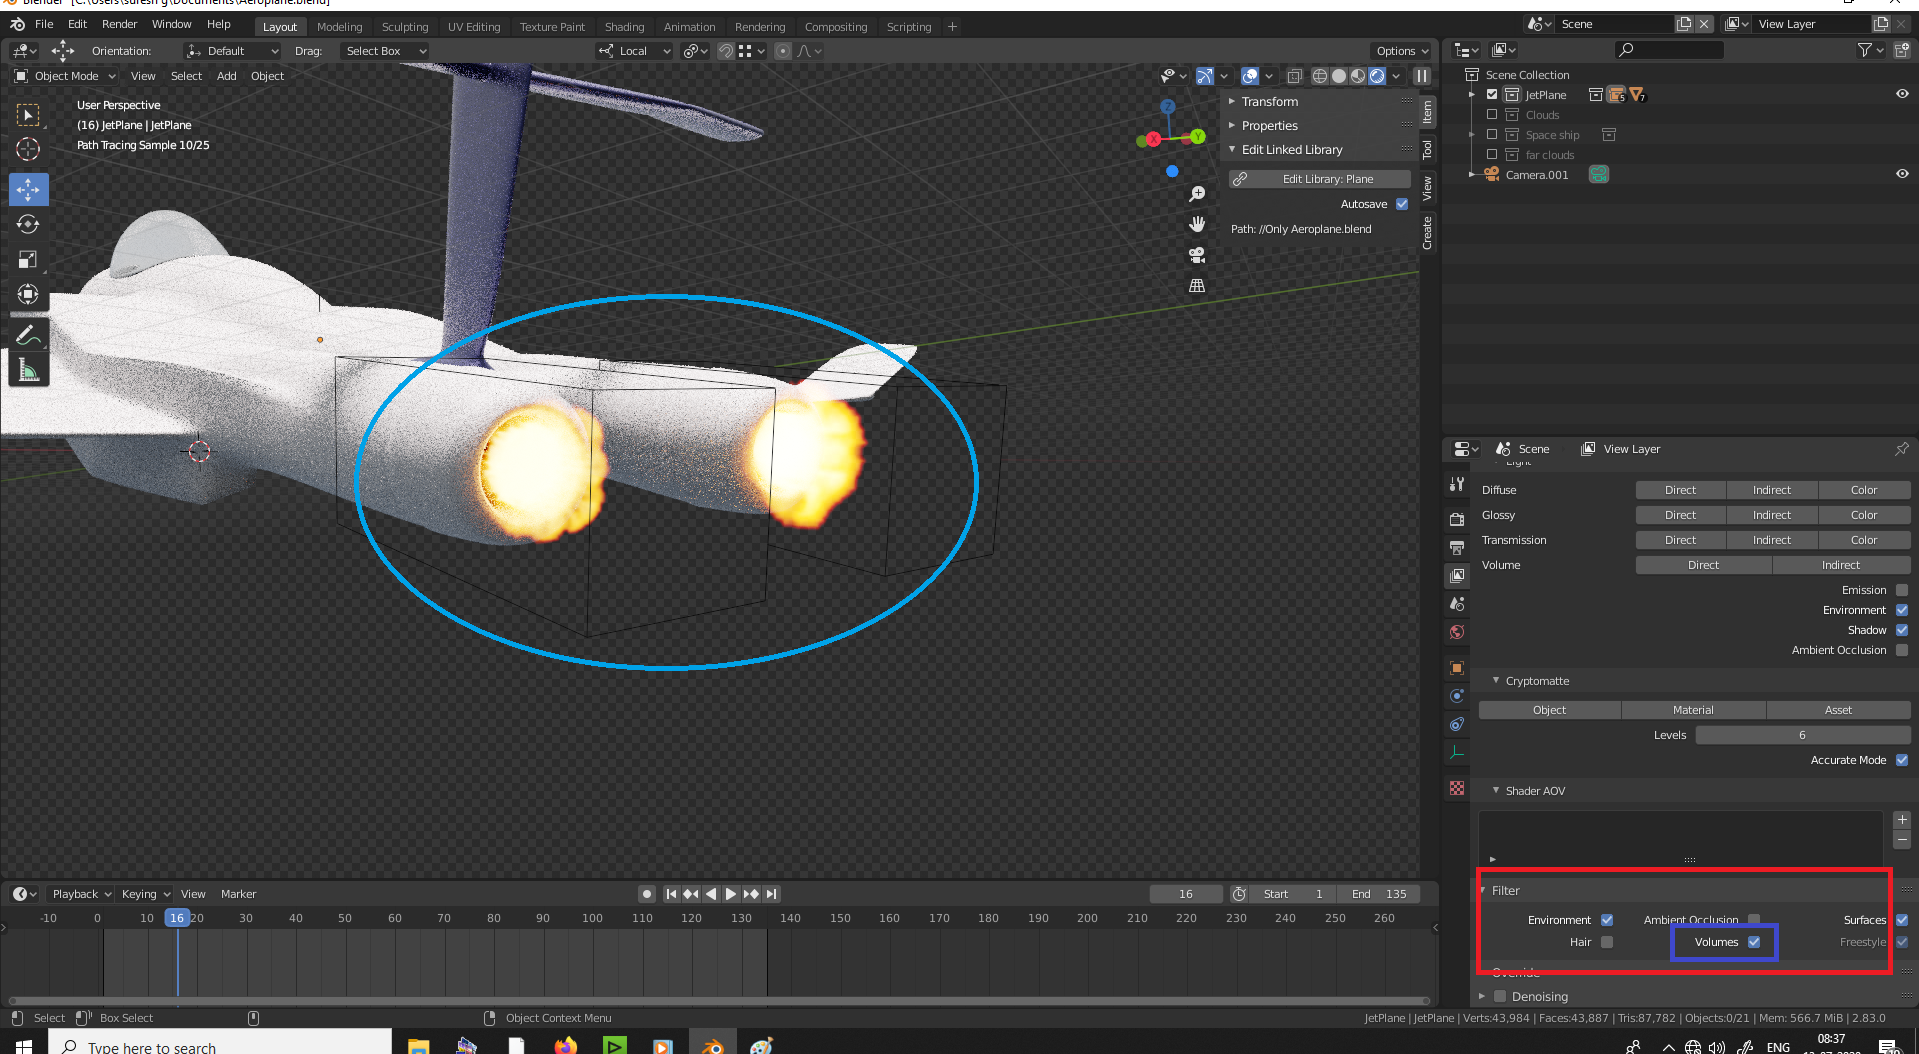Select the Measure tool
The width and height of the screenshot is (1919, 1054).
coord(28,371)
